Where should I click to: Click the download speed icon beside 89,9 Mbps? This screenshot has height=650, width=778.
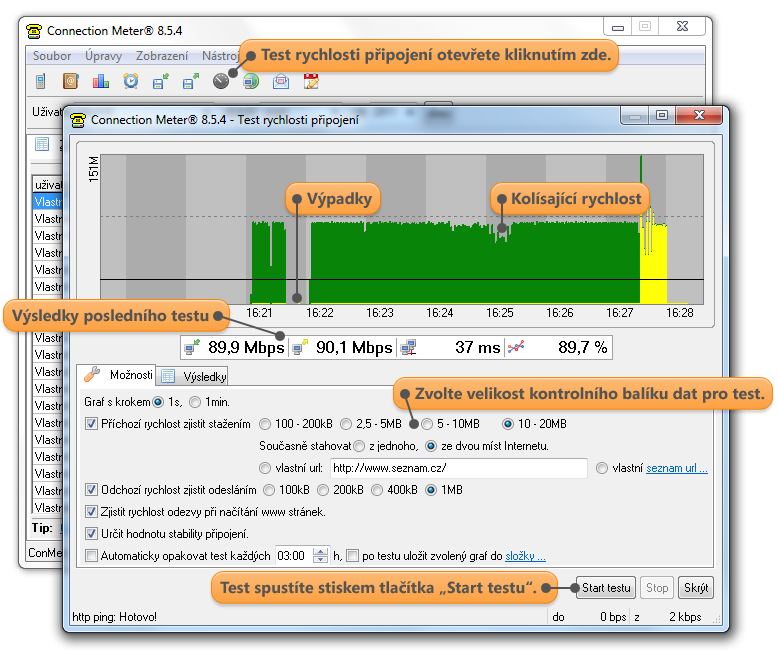[x=192, y=347]
